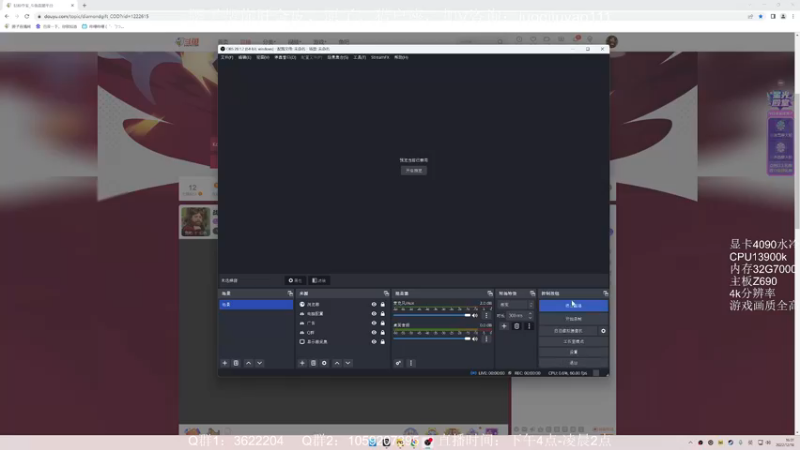Remove selected source with trash icon
The height and width of the screenshot is (450, 800).
click(x=313, y=363)
